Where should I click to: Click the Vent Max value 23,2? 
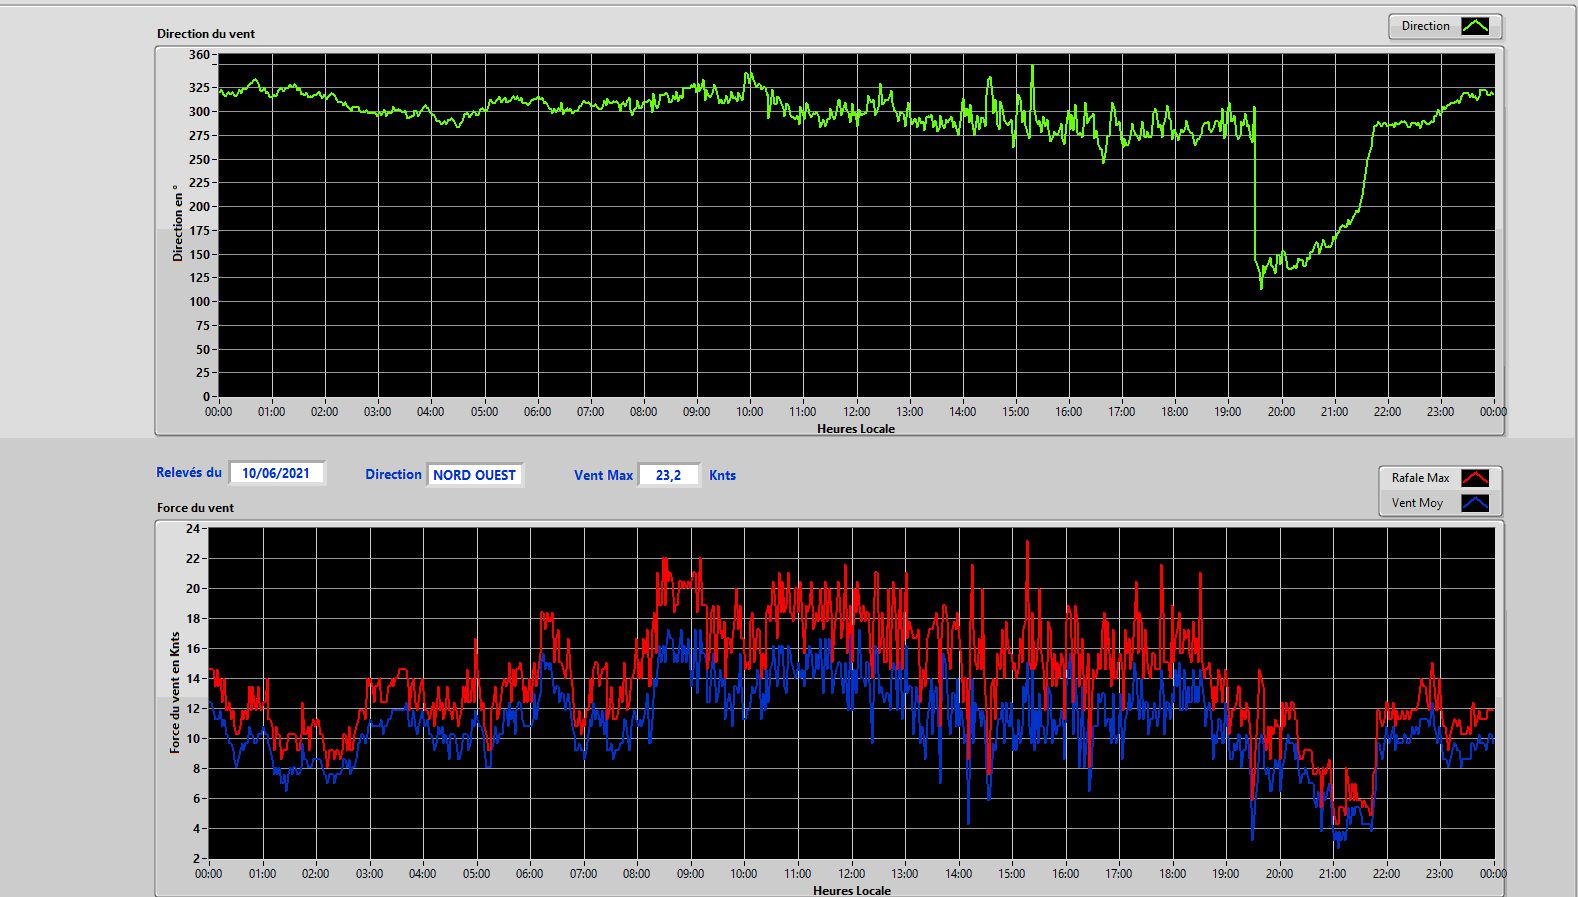(x=668, y=475)
